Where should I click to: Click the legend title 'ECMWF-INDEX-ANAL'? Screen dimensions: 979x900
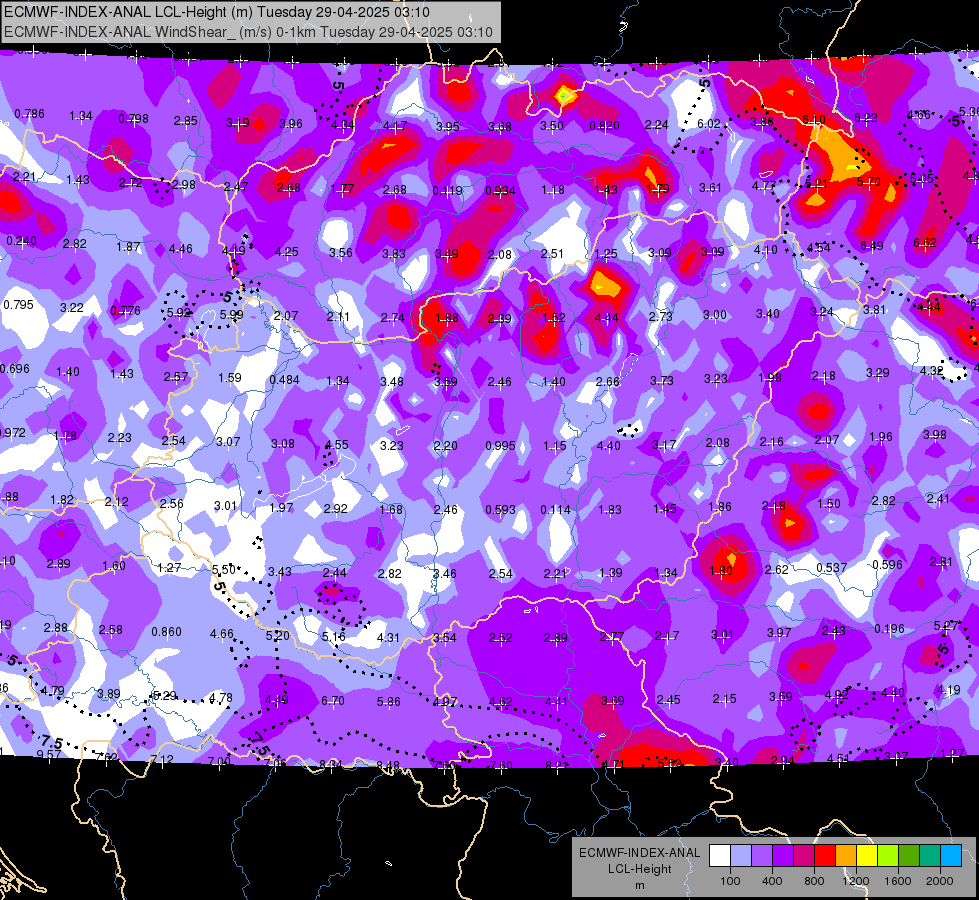tap(639, 853)
